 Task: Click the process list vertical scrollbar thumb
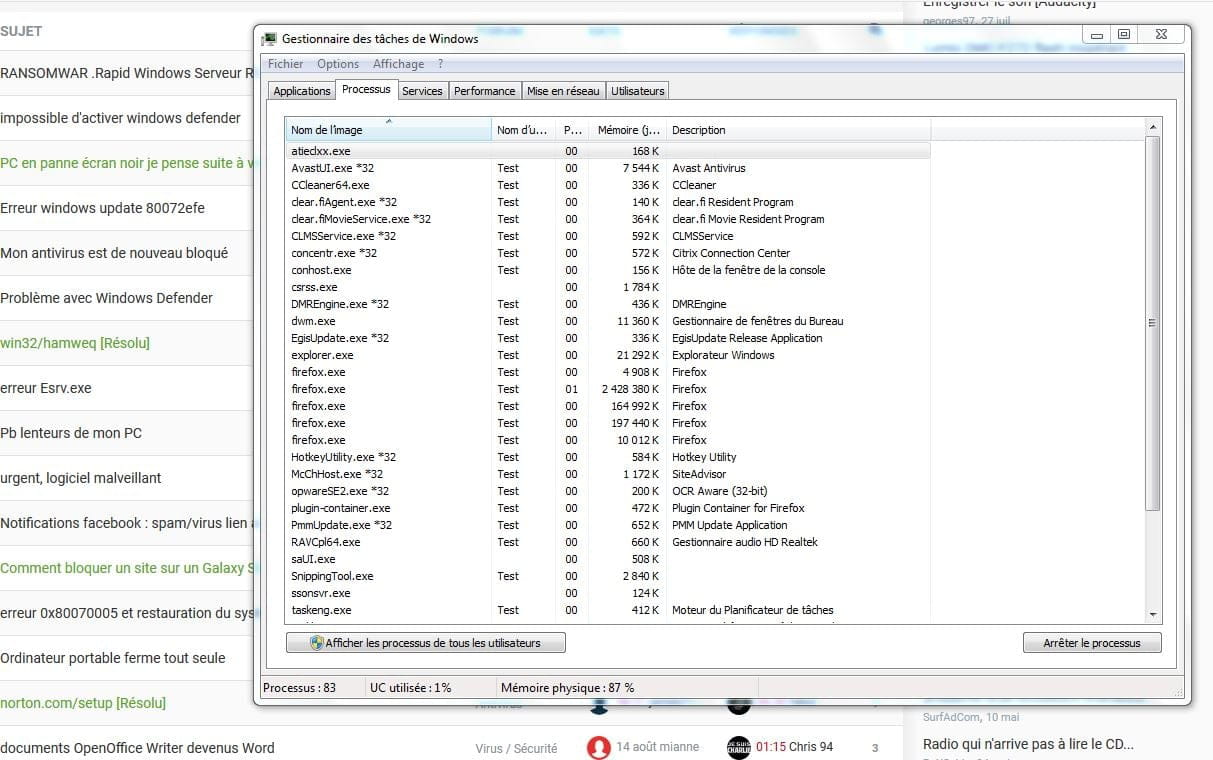pos(1152,323)
